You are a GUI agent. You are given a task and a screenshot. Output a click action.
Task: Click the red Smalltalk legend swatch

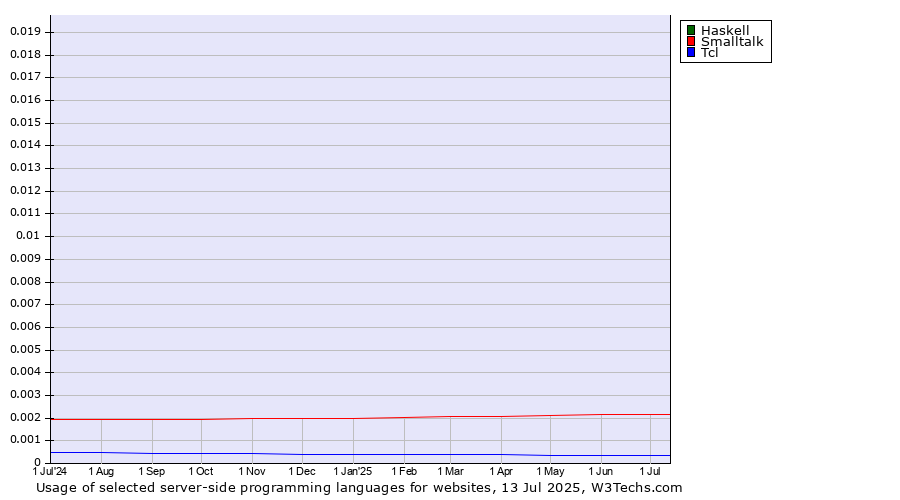click(691, 41)
